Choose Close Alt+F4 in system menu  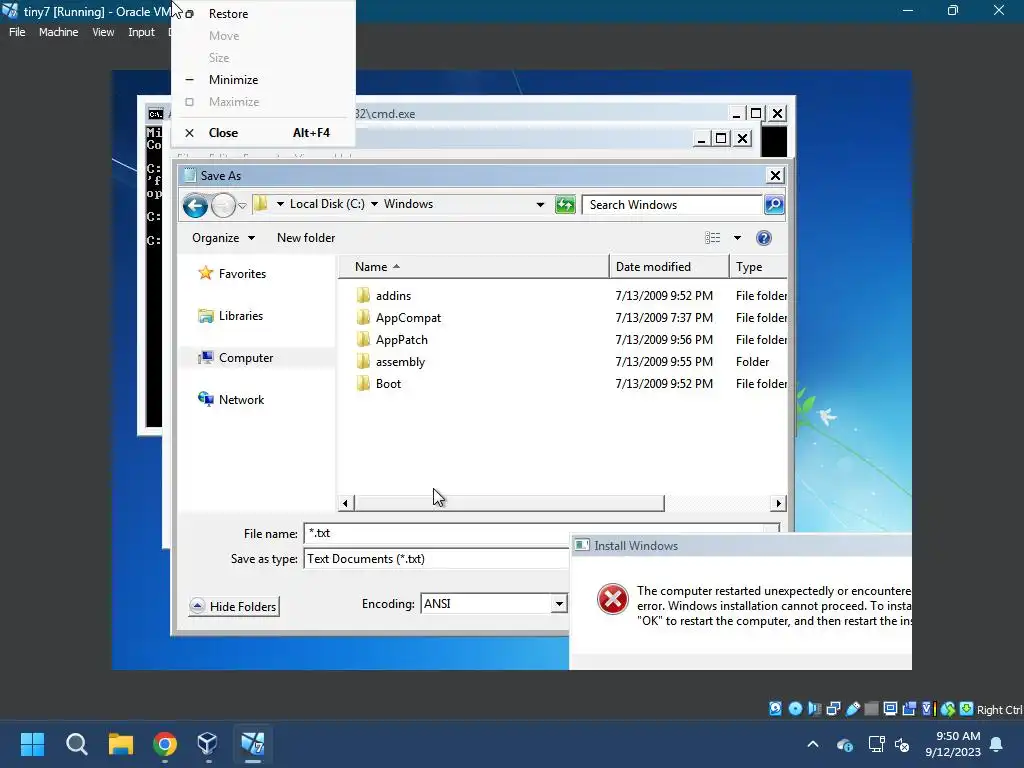[x=263, y=133]
